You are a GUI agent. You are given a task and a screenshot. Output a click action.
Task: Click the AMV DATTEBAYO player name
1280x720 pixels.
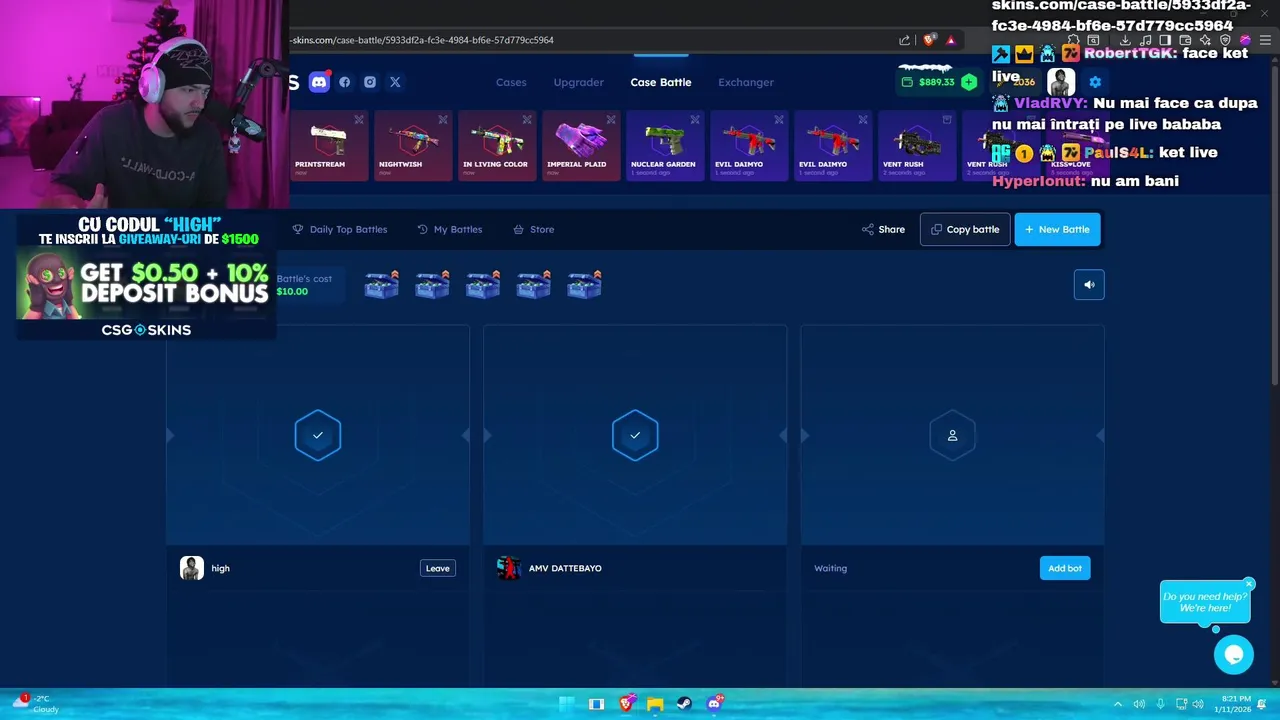point(565,568)
